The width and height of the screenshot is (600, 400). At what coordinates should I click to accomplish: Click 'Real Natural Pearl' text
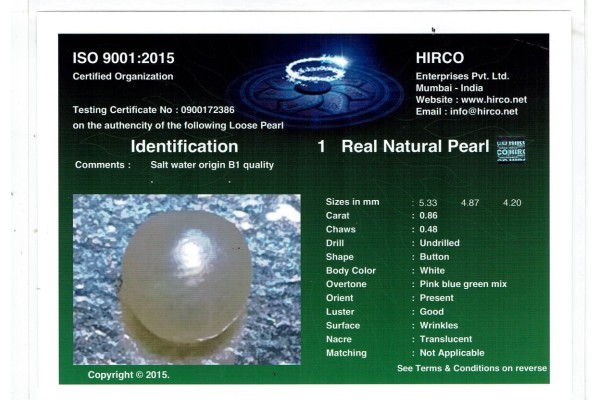(415, 147)
